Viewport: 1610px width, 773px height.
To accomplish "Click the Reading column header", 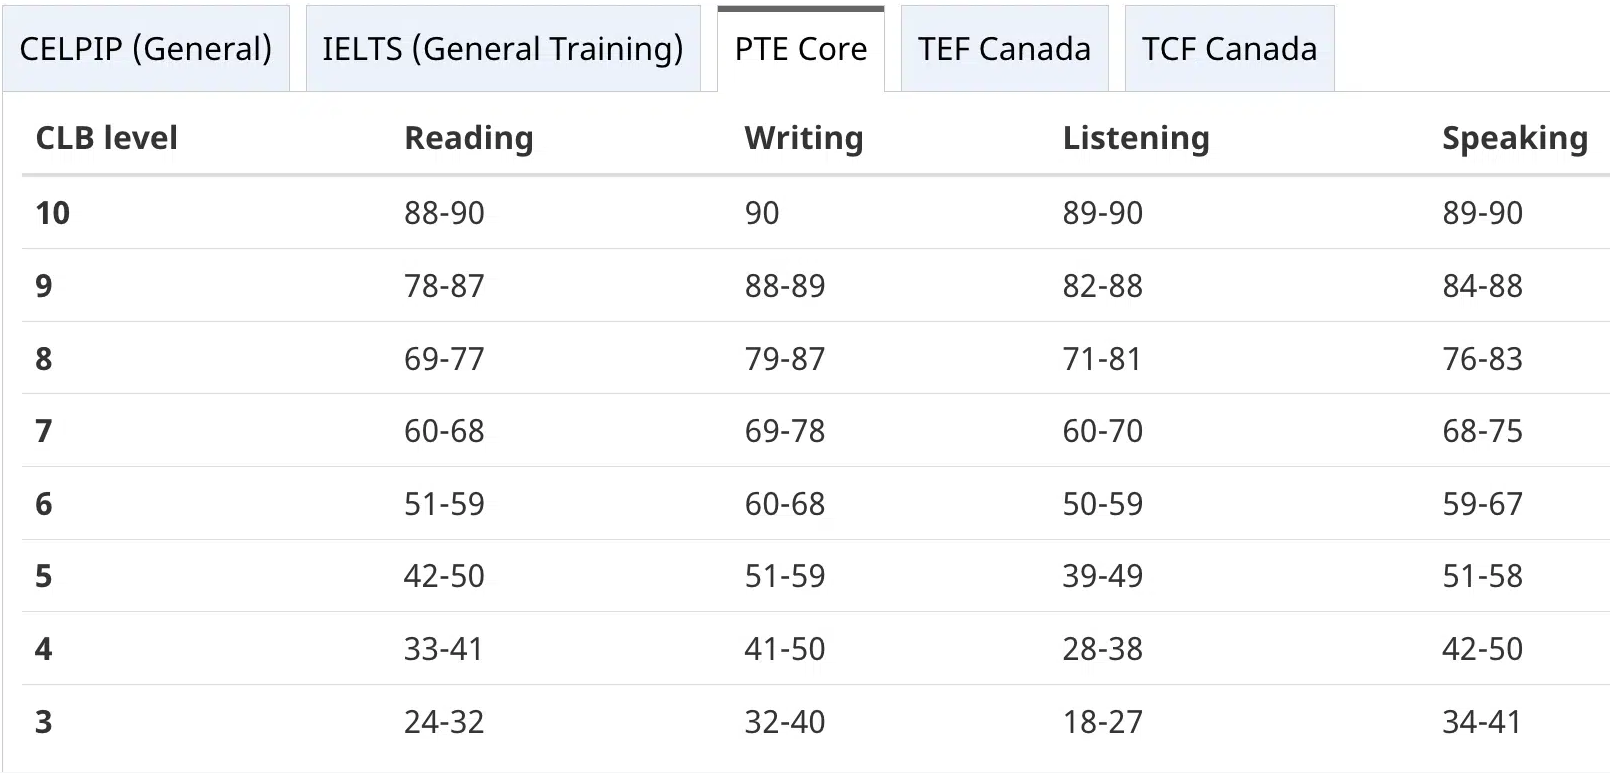I will pyautogui.click(x=469, y=138).
